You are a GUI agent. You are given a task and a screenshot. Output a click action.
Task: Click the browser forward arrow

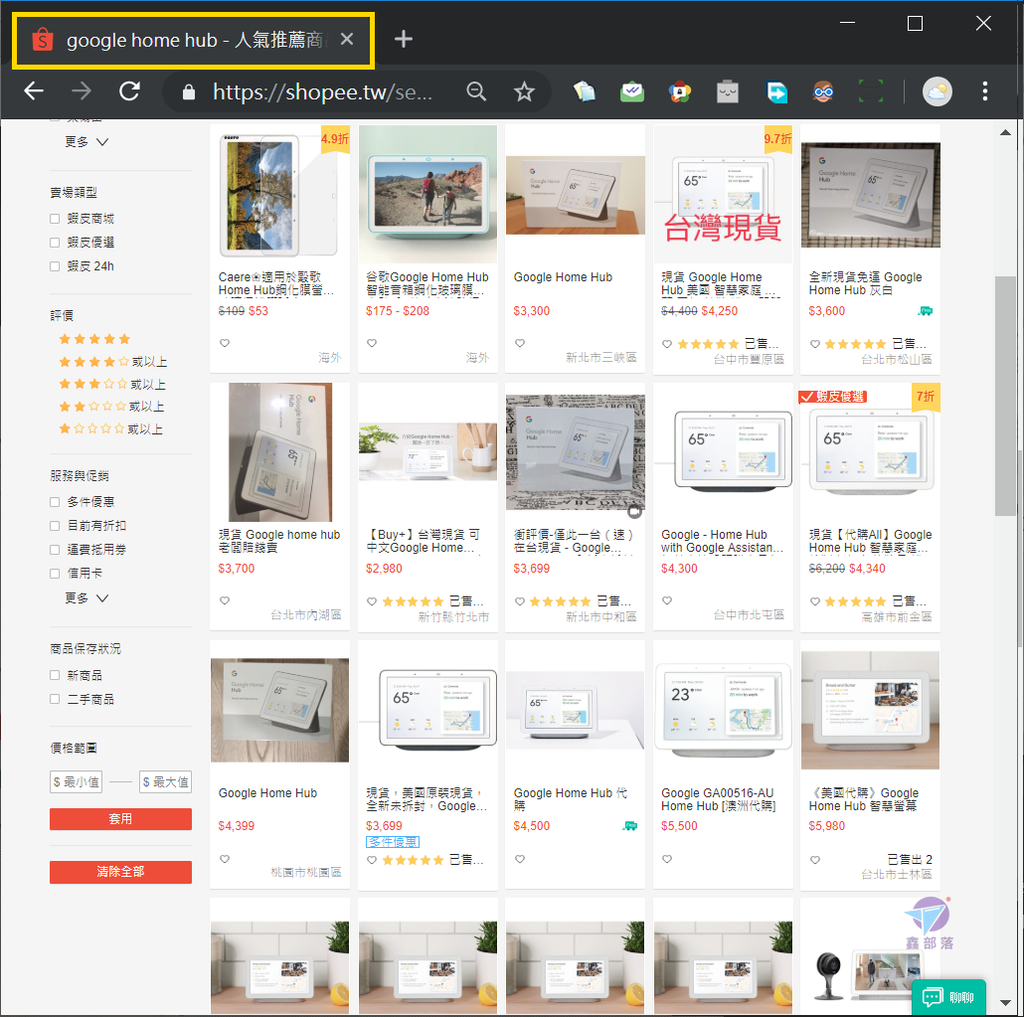(81, 91)
